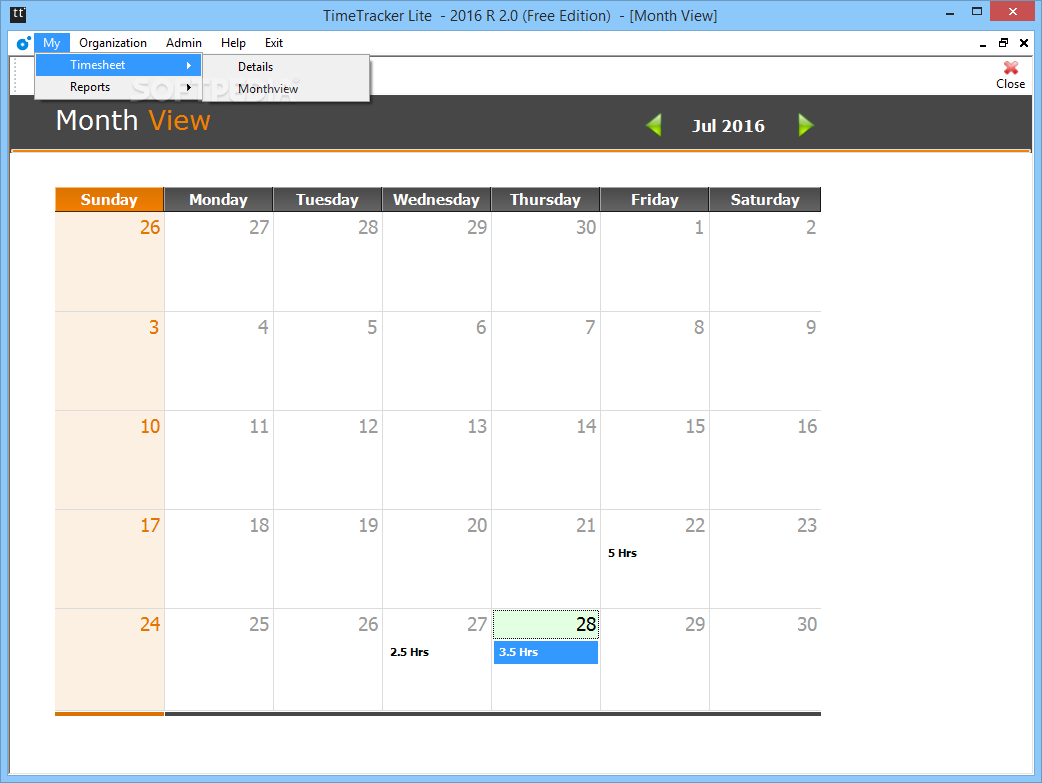Select Thursday July 21 cell
Image resolution: width=1042 pixels, height=783 pixels.
[x=546, y=559]
